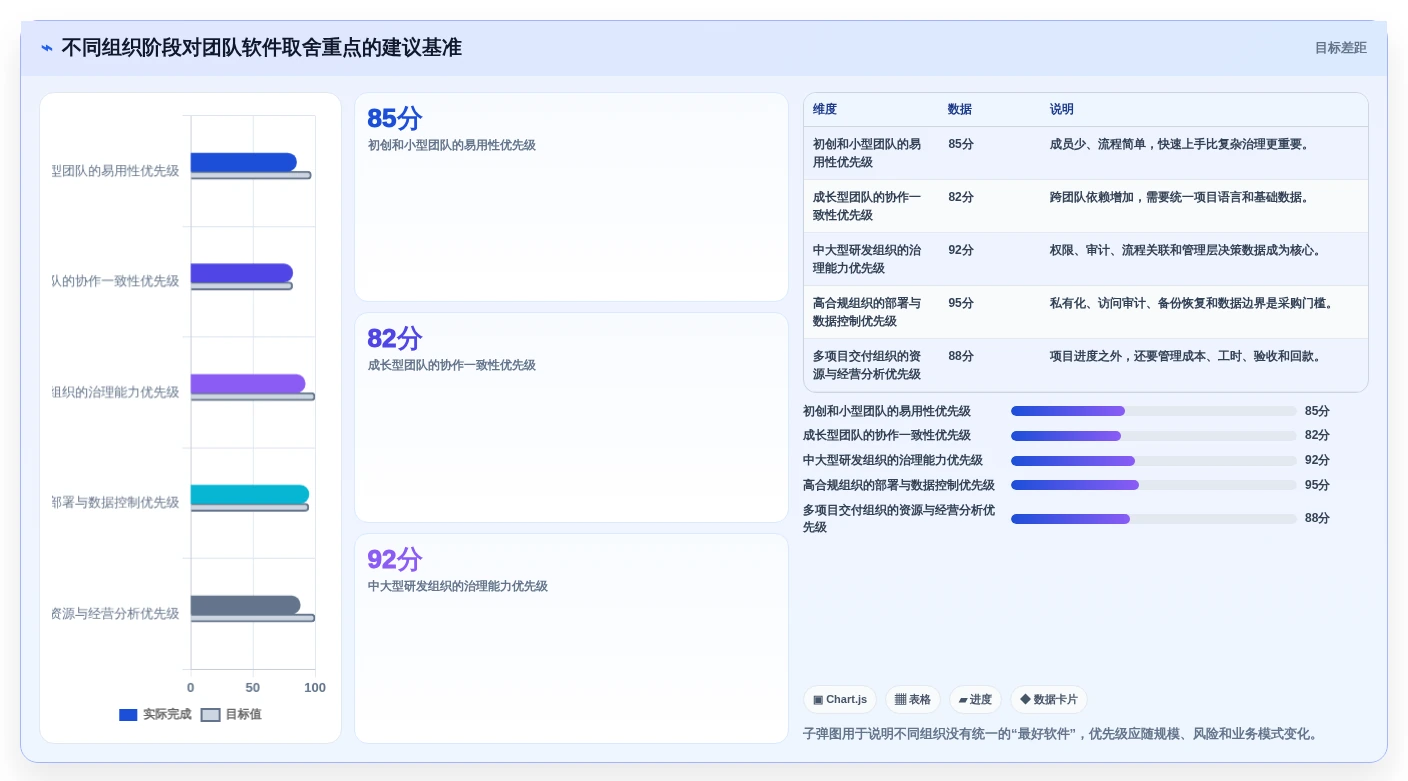
Task: Click the 目标差距 label in header
Action: click(x=1340, y=48)
